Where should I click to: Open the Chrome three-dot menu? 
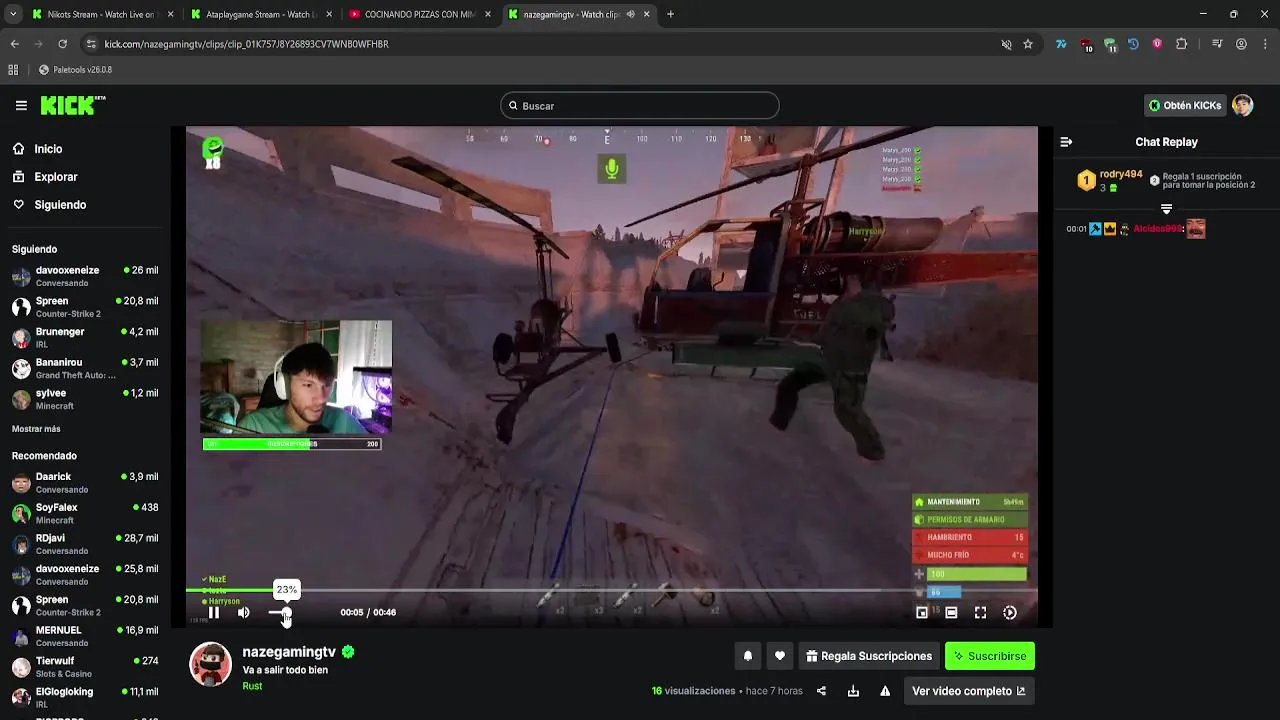(1264, 44)
